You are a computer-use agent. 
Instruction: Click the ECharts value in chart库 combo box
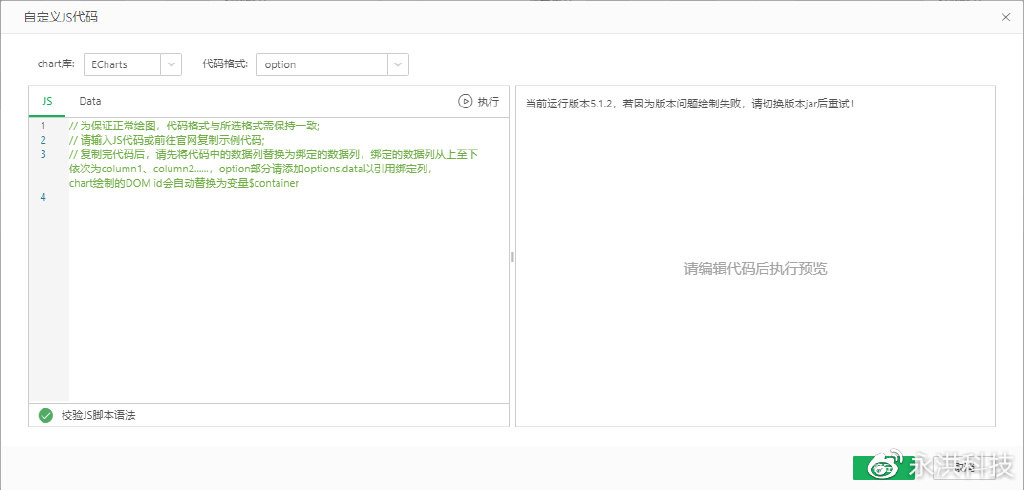click(x=122, y=65)
